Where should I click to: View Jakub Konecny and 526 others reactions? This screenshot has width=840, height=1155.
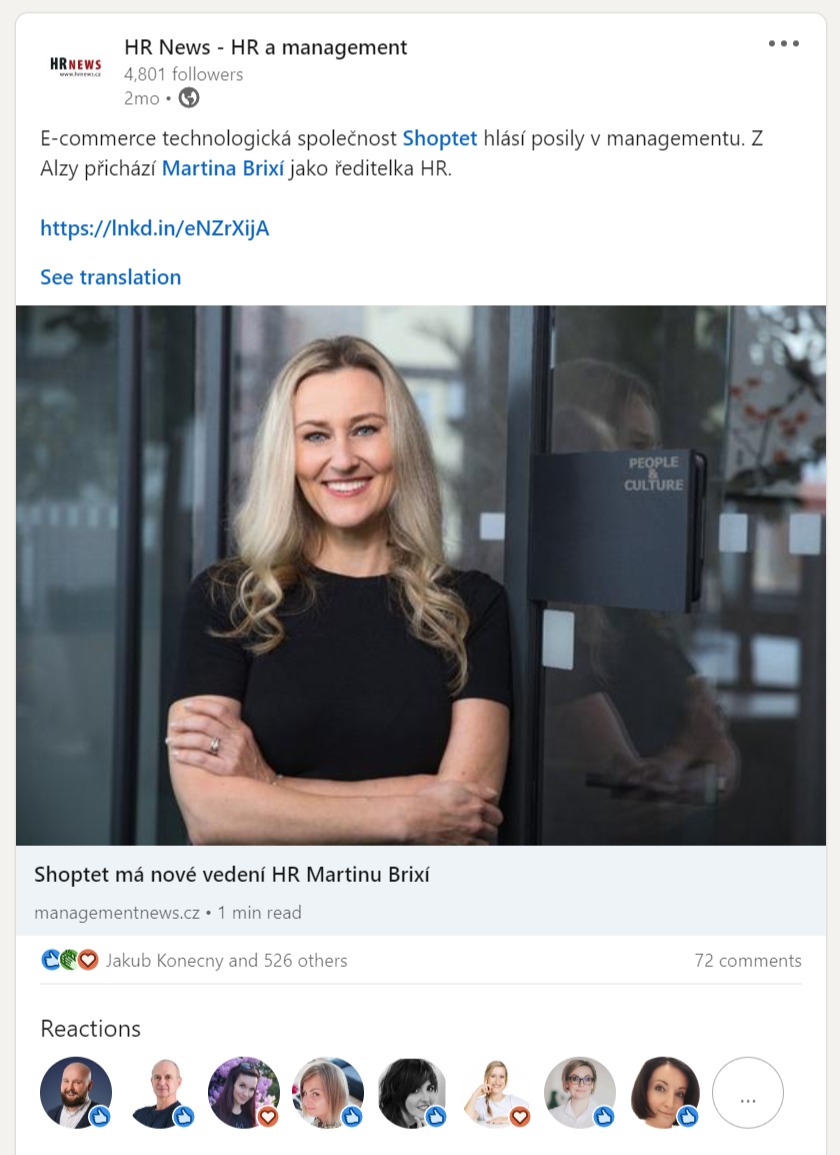226,961
